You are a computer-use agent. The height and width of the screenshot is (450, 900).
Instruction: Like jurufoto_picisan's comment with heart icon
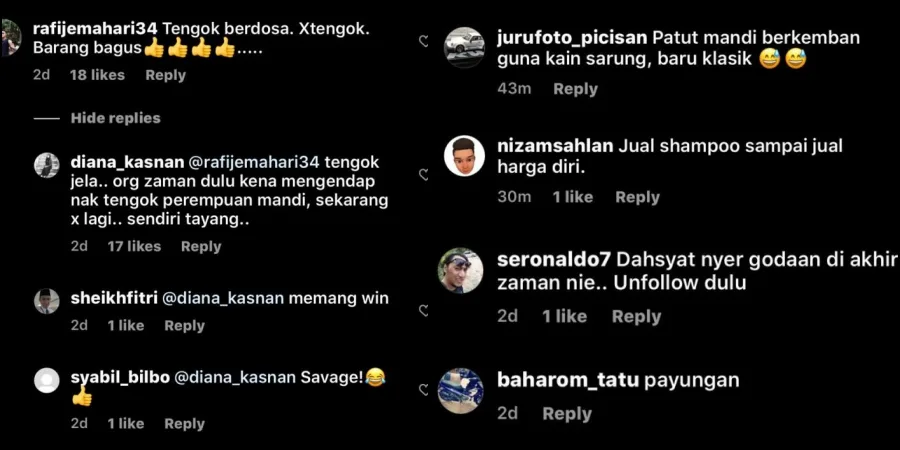(424, 41)
